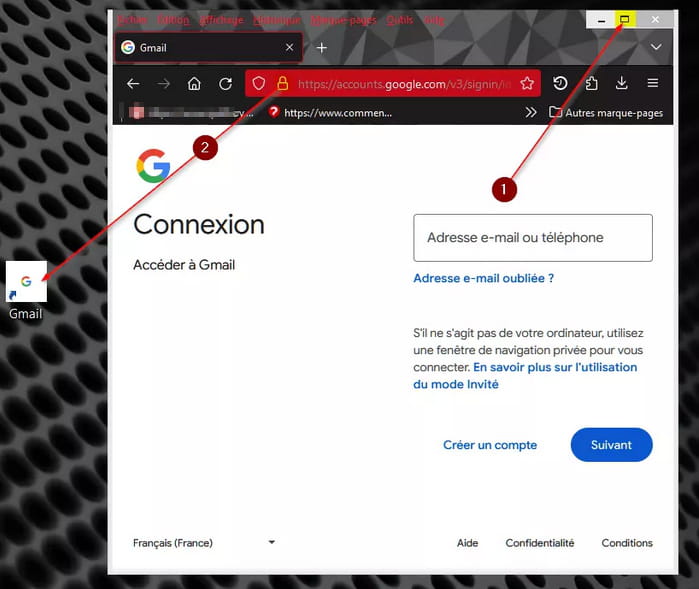The height and width of the screenshot is (589, 699).
Task: Click the Suivant button
Action: [x=611, y=445]
